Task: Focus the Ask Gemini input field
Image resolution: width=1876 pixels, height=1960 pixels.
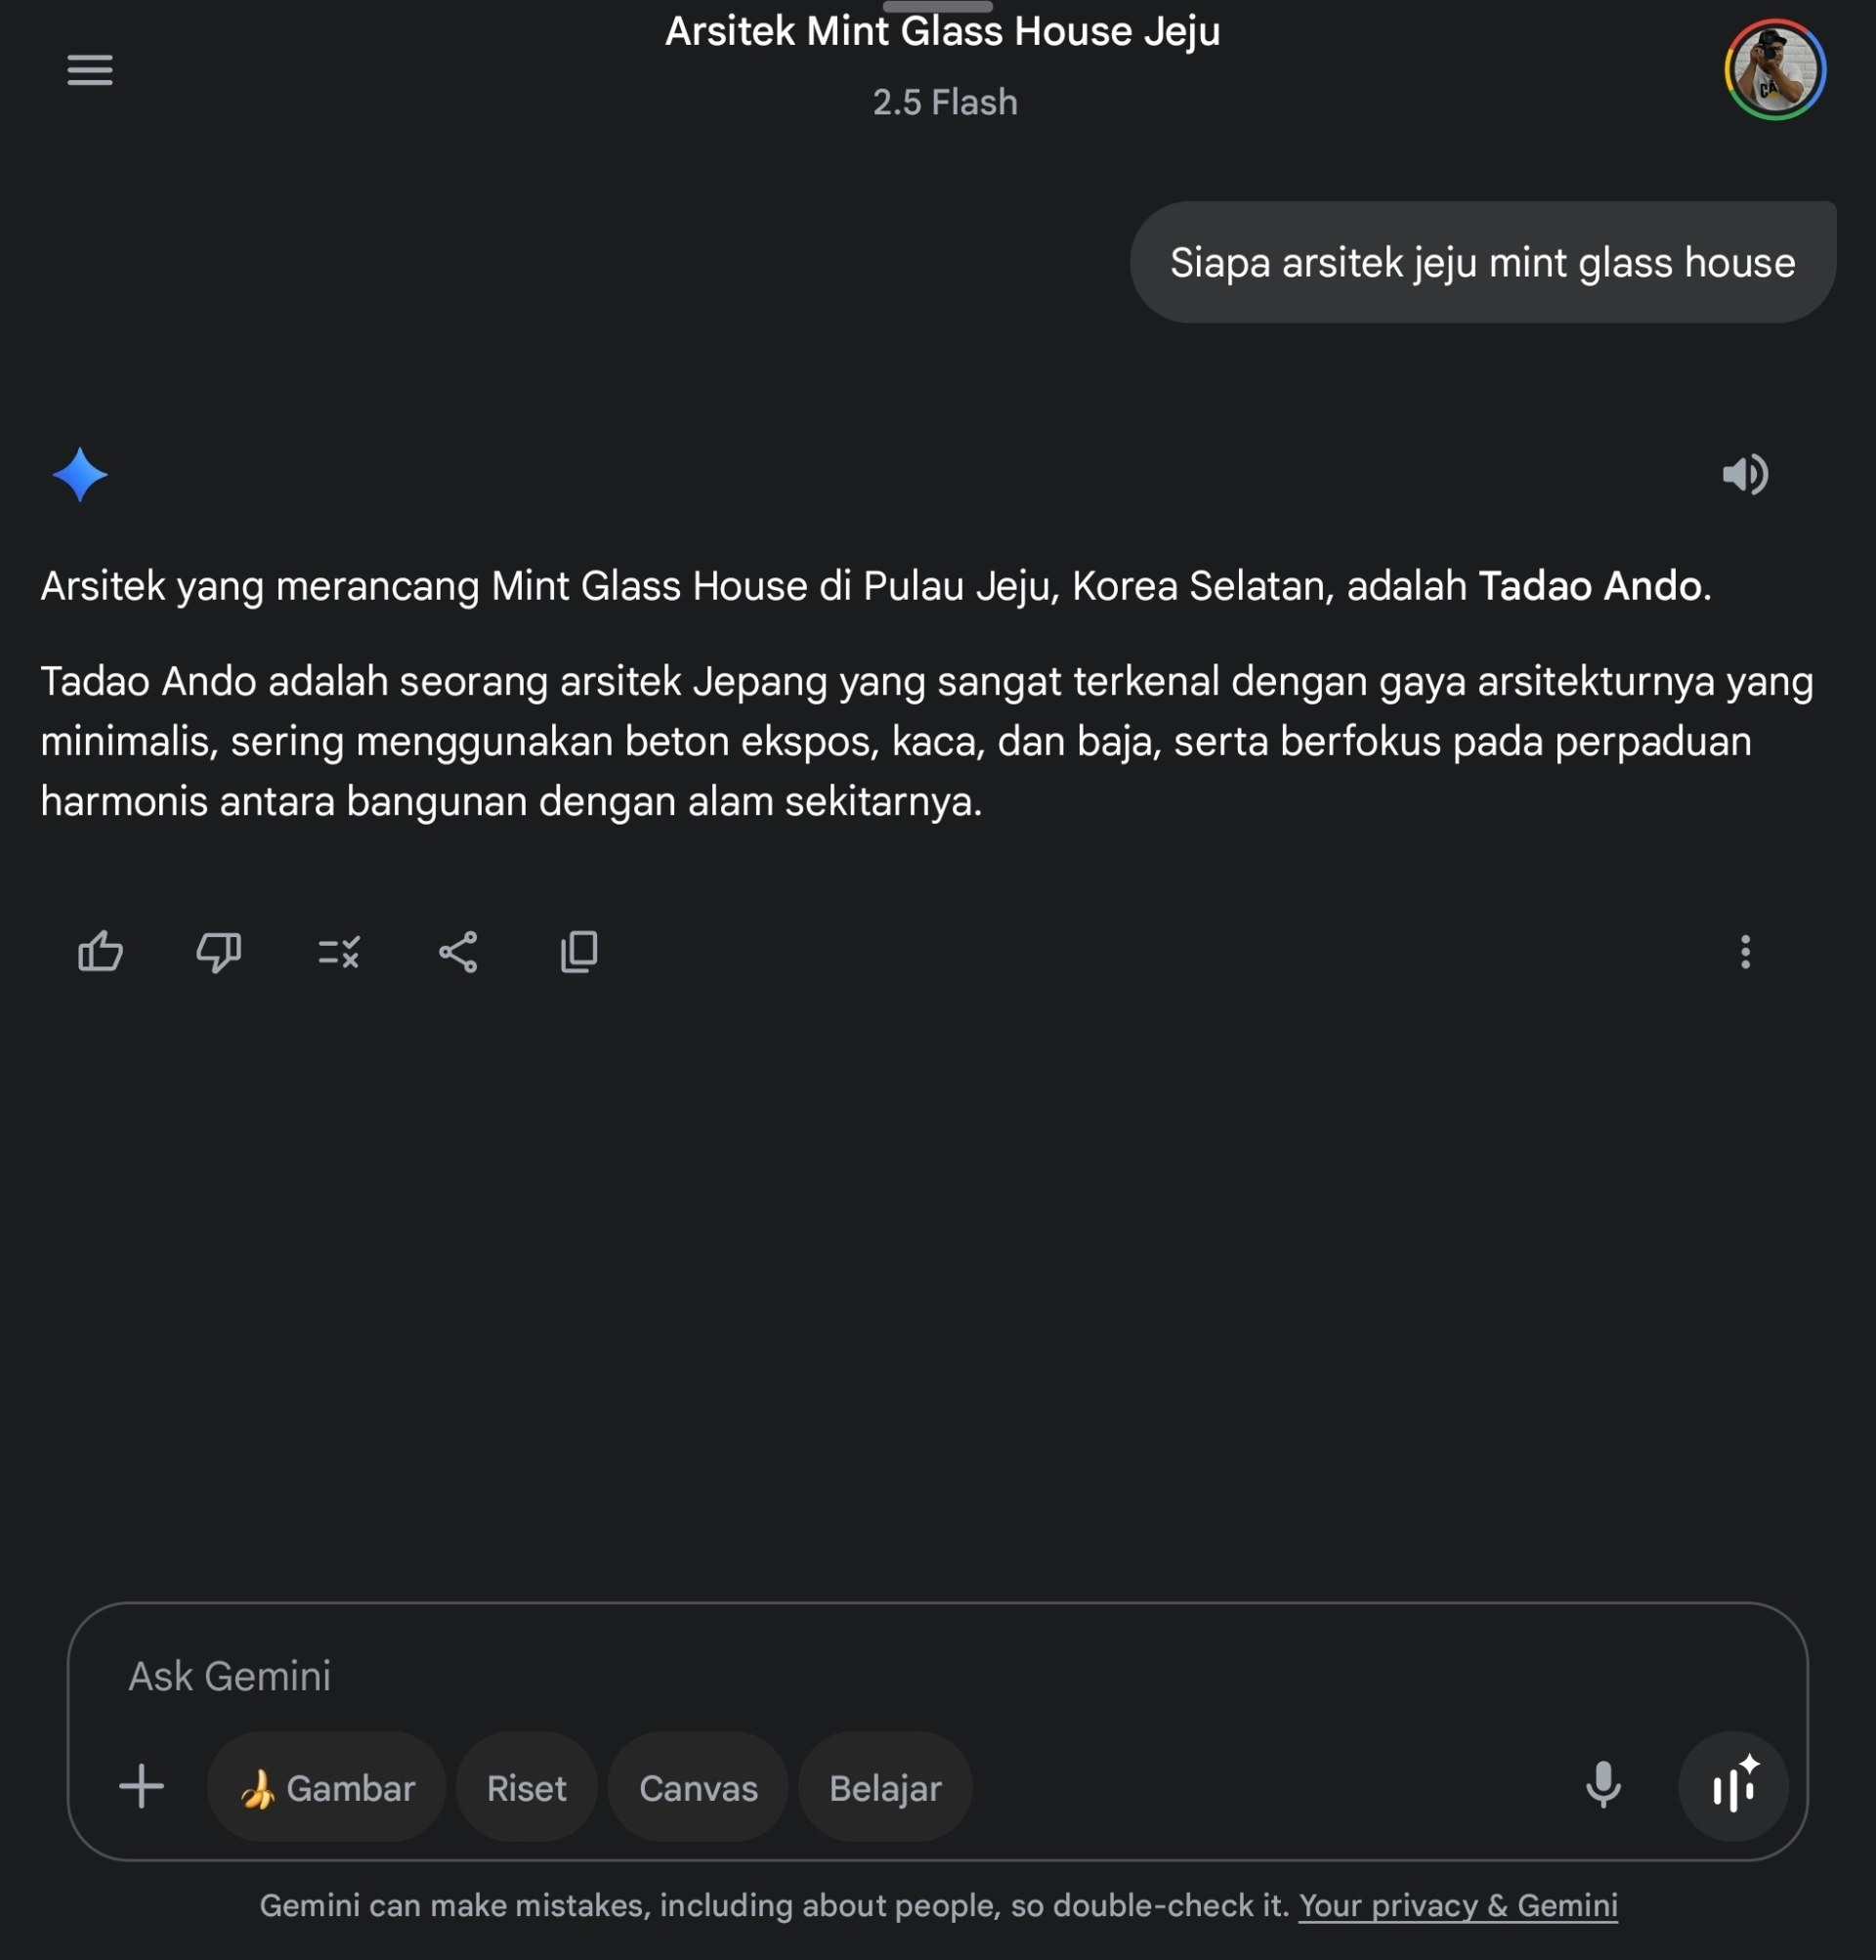Action: coord(937,1676)
